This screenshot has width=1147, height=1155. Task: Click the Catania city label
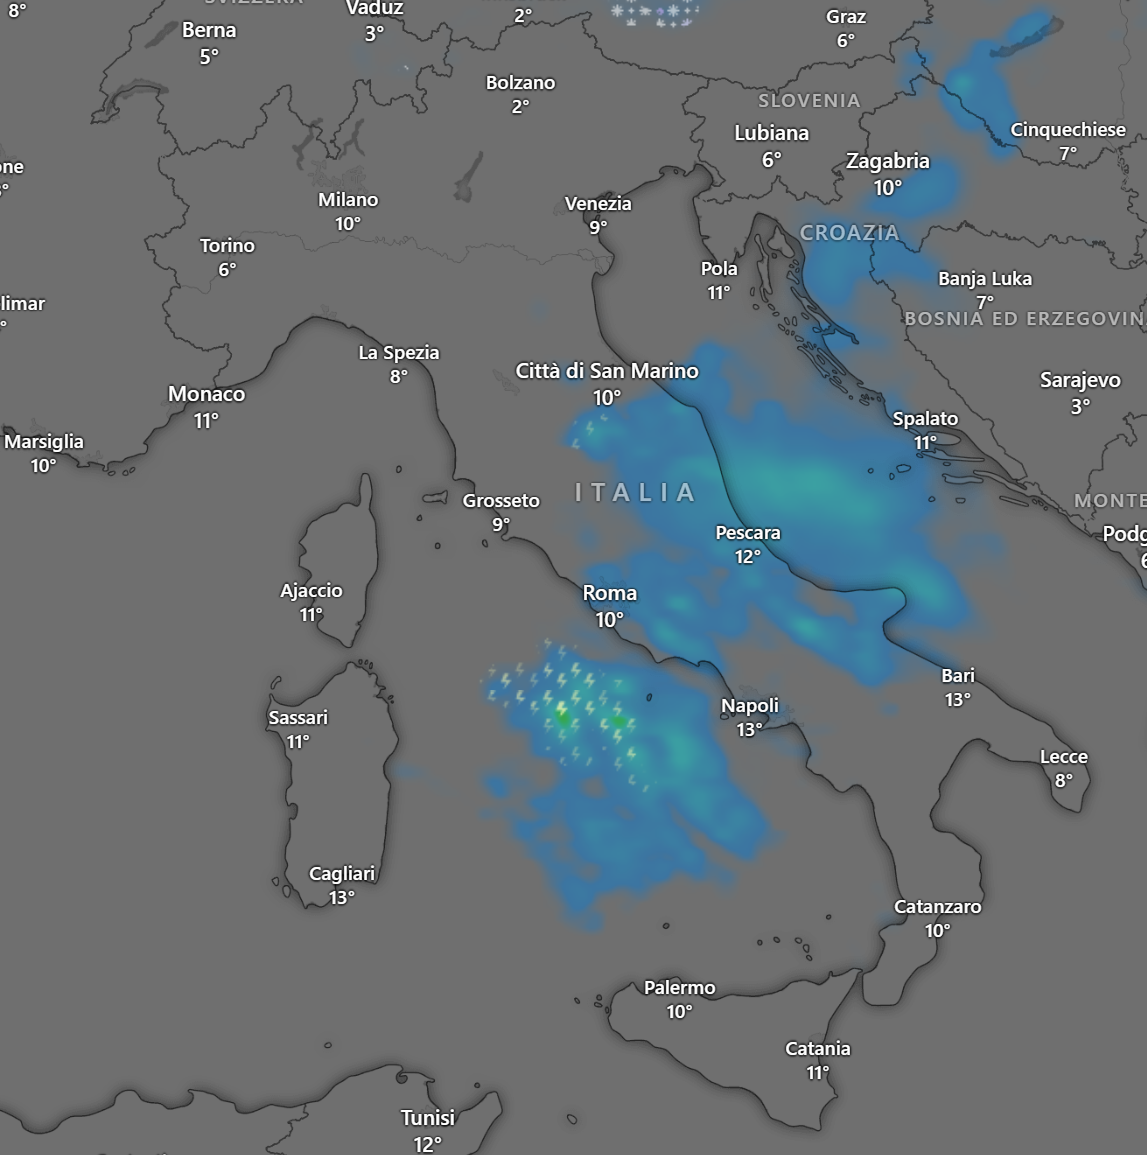tap(817, 1049)
